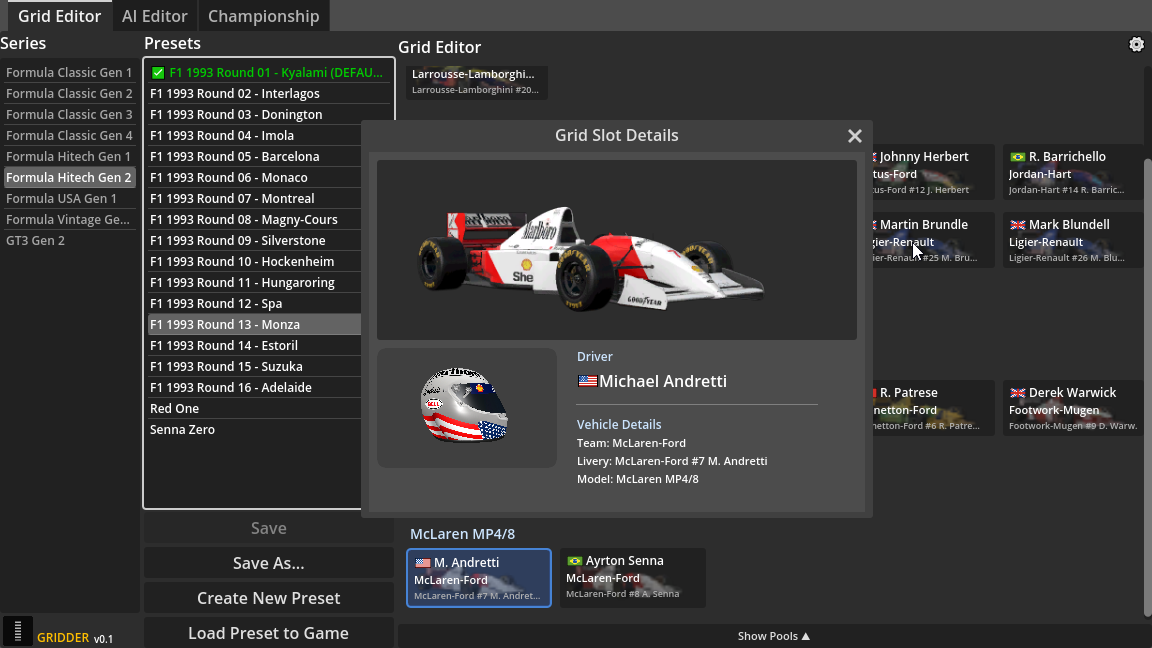Click the USA flag on M. Andretti card
The image size is (1152, 648).
tap(422, 563)
